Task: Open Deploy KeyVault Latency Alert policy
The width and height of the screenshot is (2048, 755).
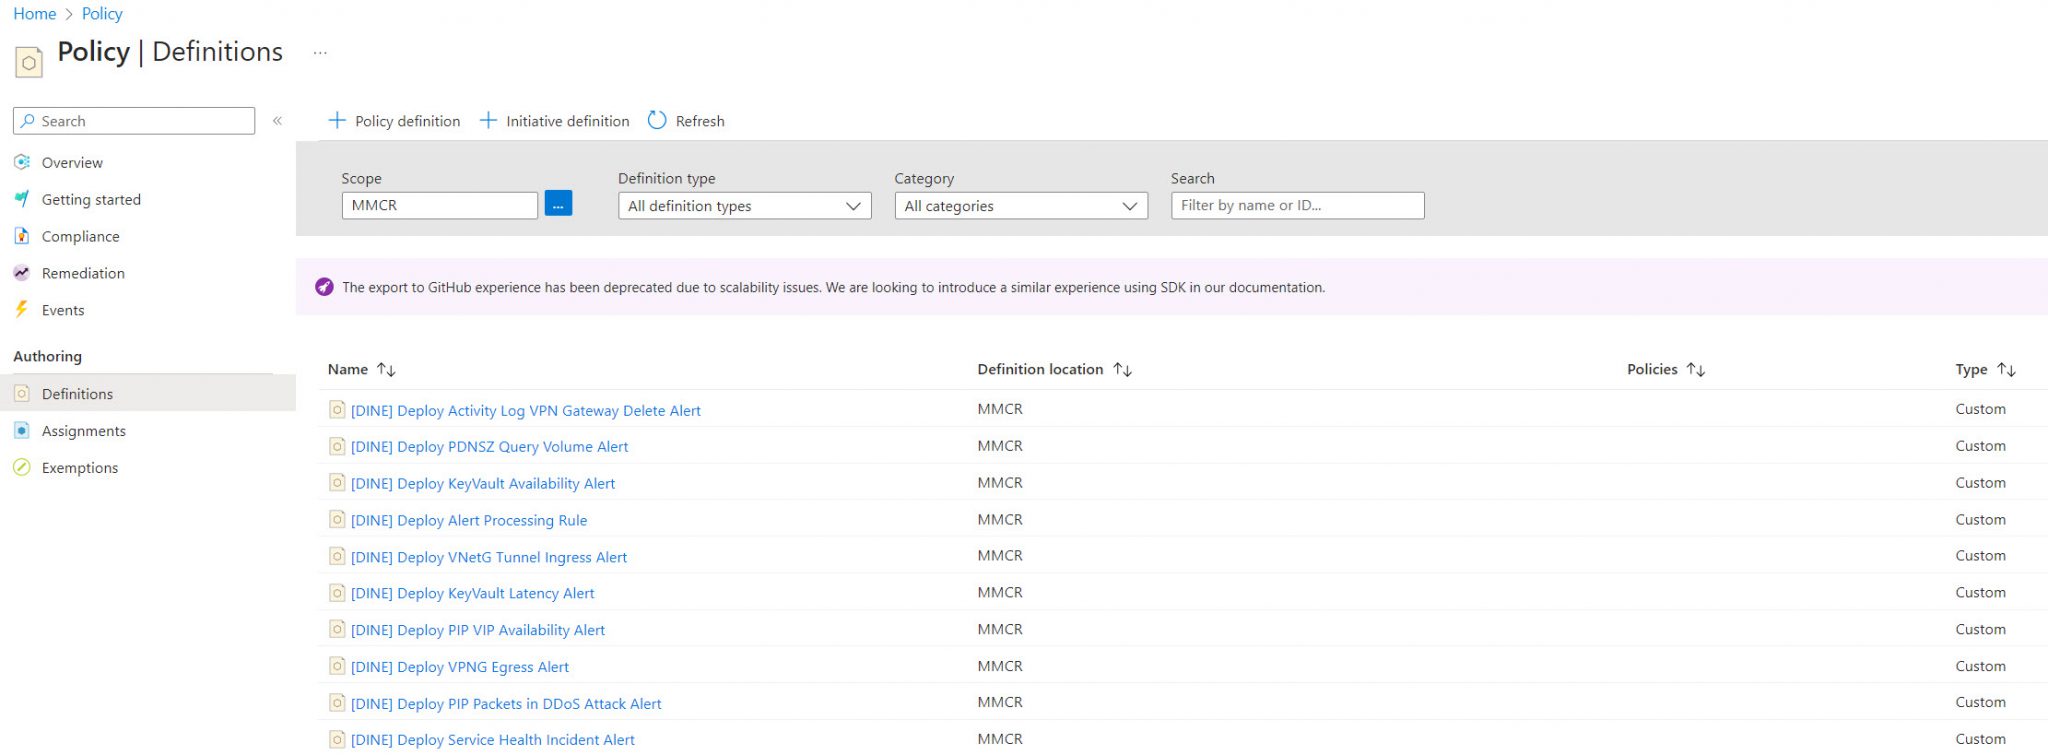Action: (x=472, y=593)
